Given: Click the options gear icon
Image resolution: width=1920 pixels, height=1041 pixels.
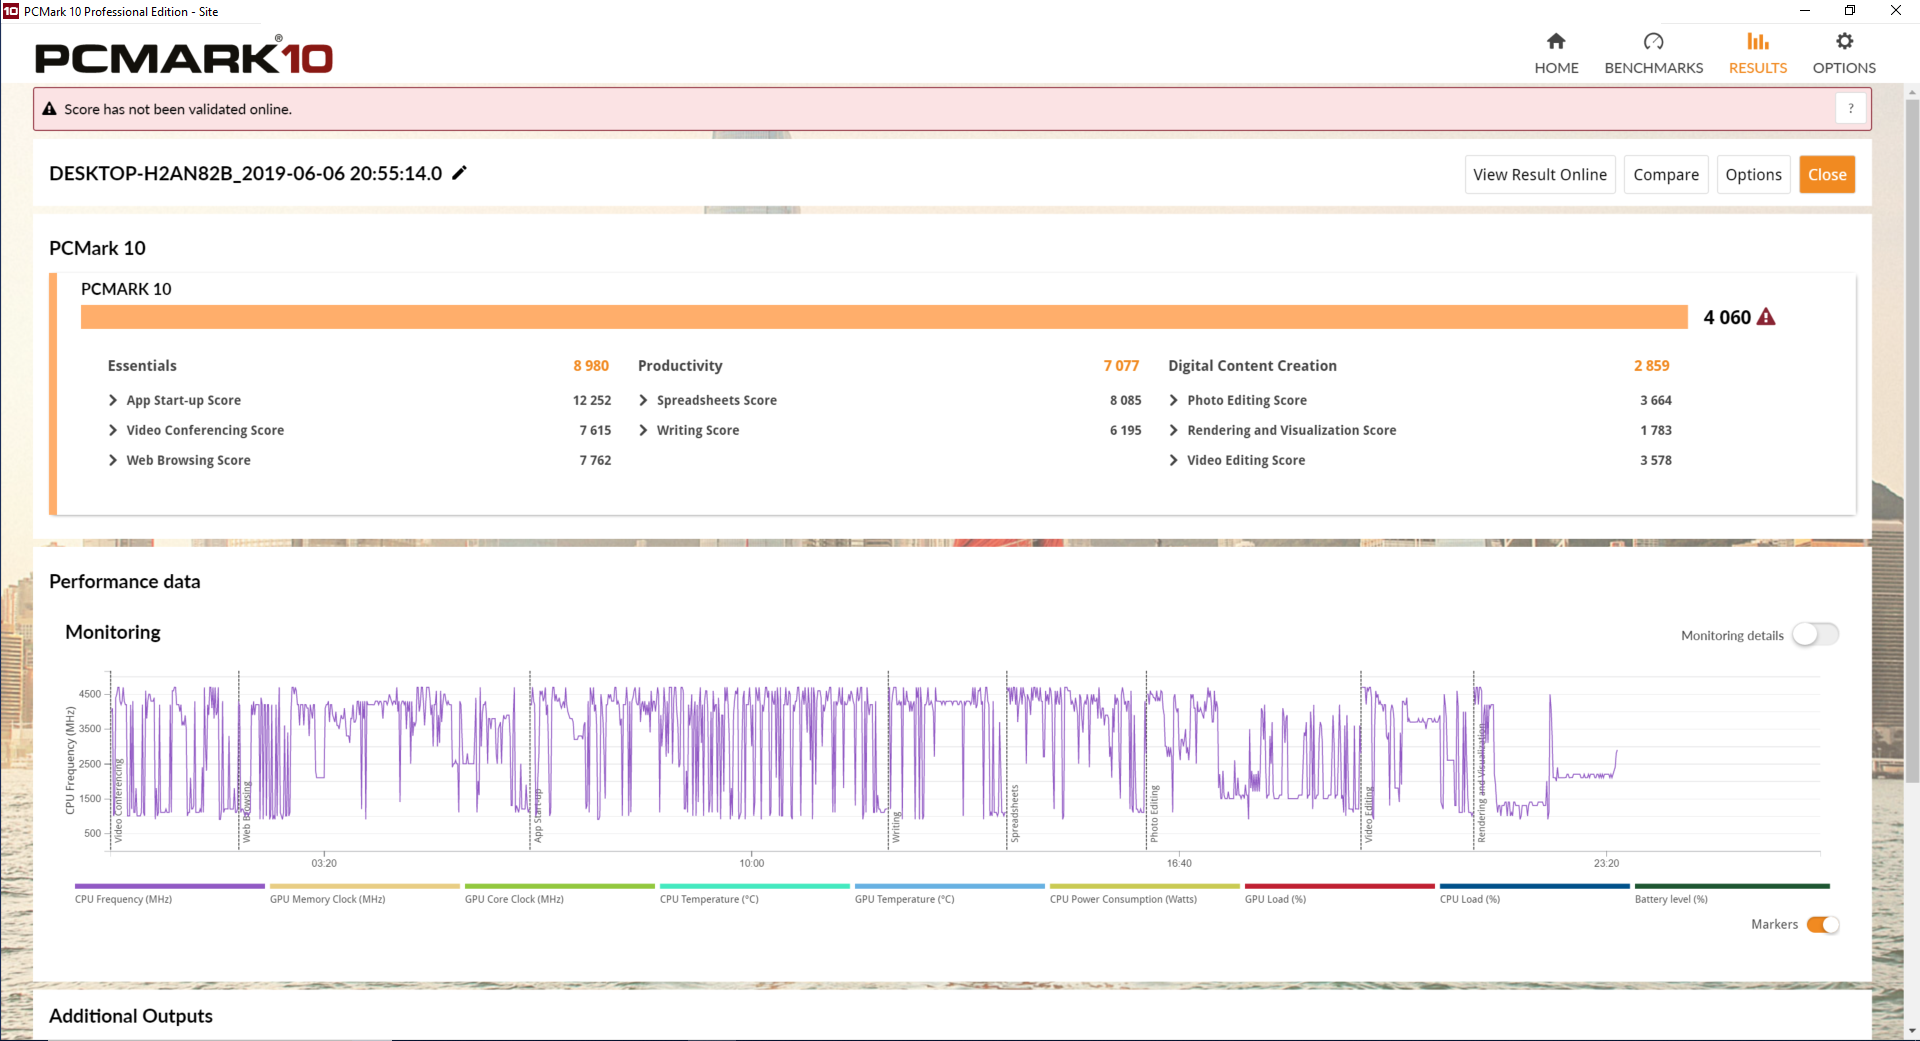Looking at the screenshot, I should point(1844,41).
